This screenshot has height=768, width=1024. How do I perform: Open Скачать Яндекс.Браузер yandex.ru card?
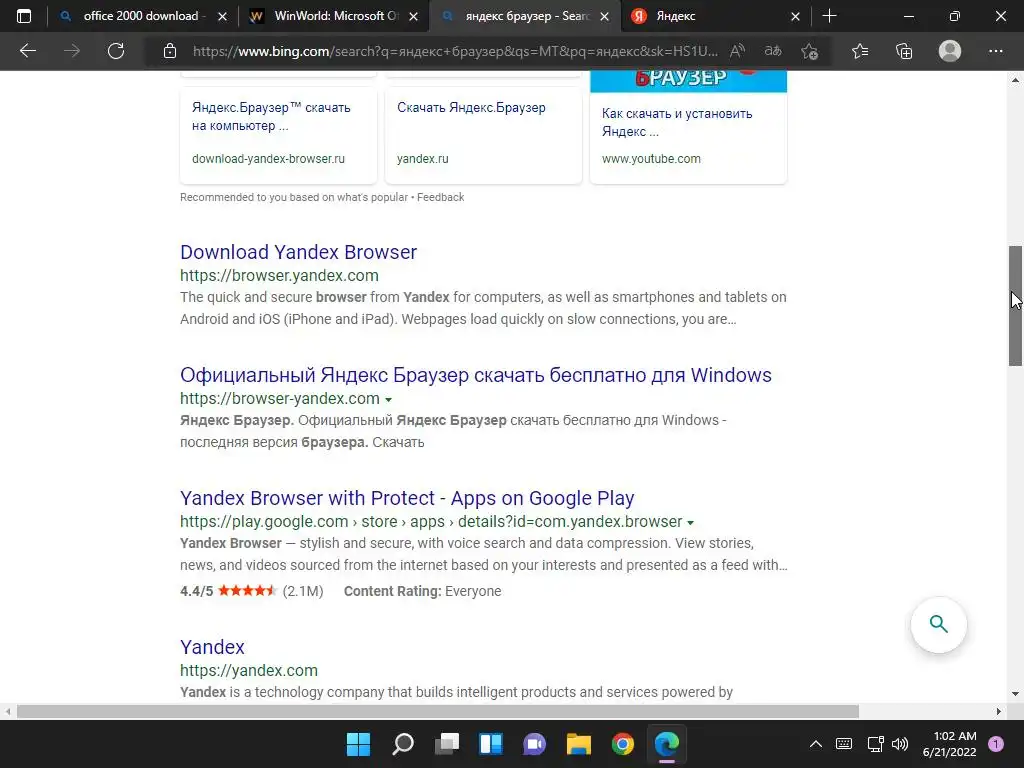coord(483,135)
